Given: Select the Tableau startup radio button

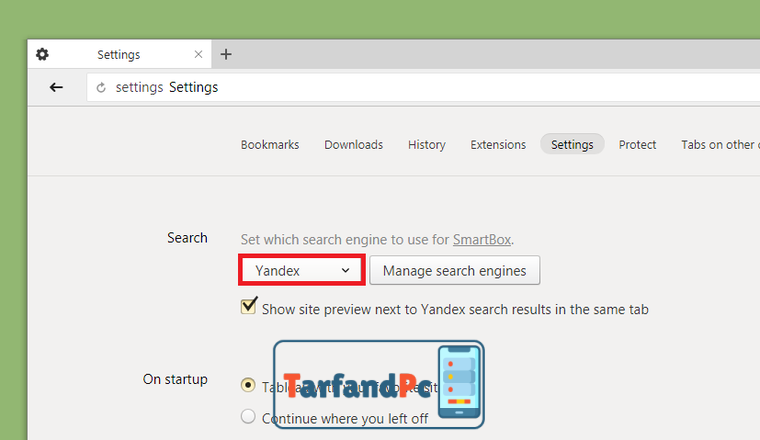Looking at the screenshot, I should [248, 385].
